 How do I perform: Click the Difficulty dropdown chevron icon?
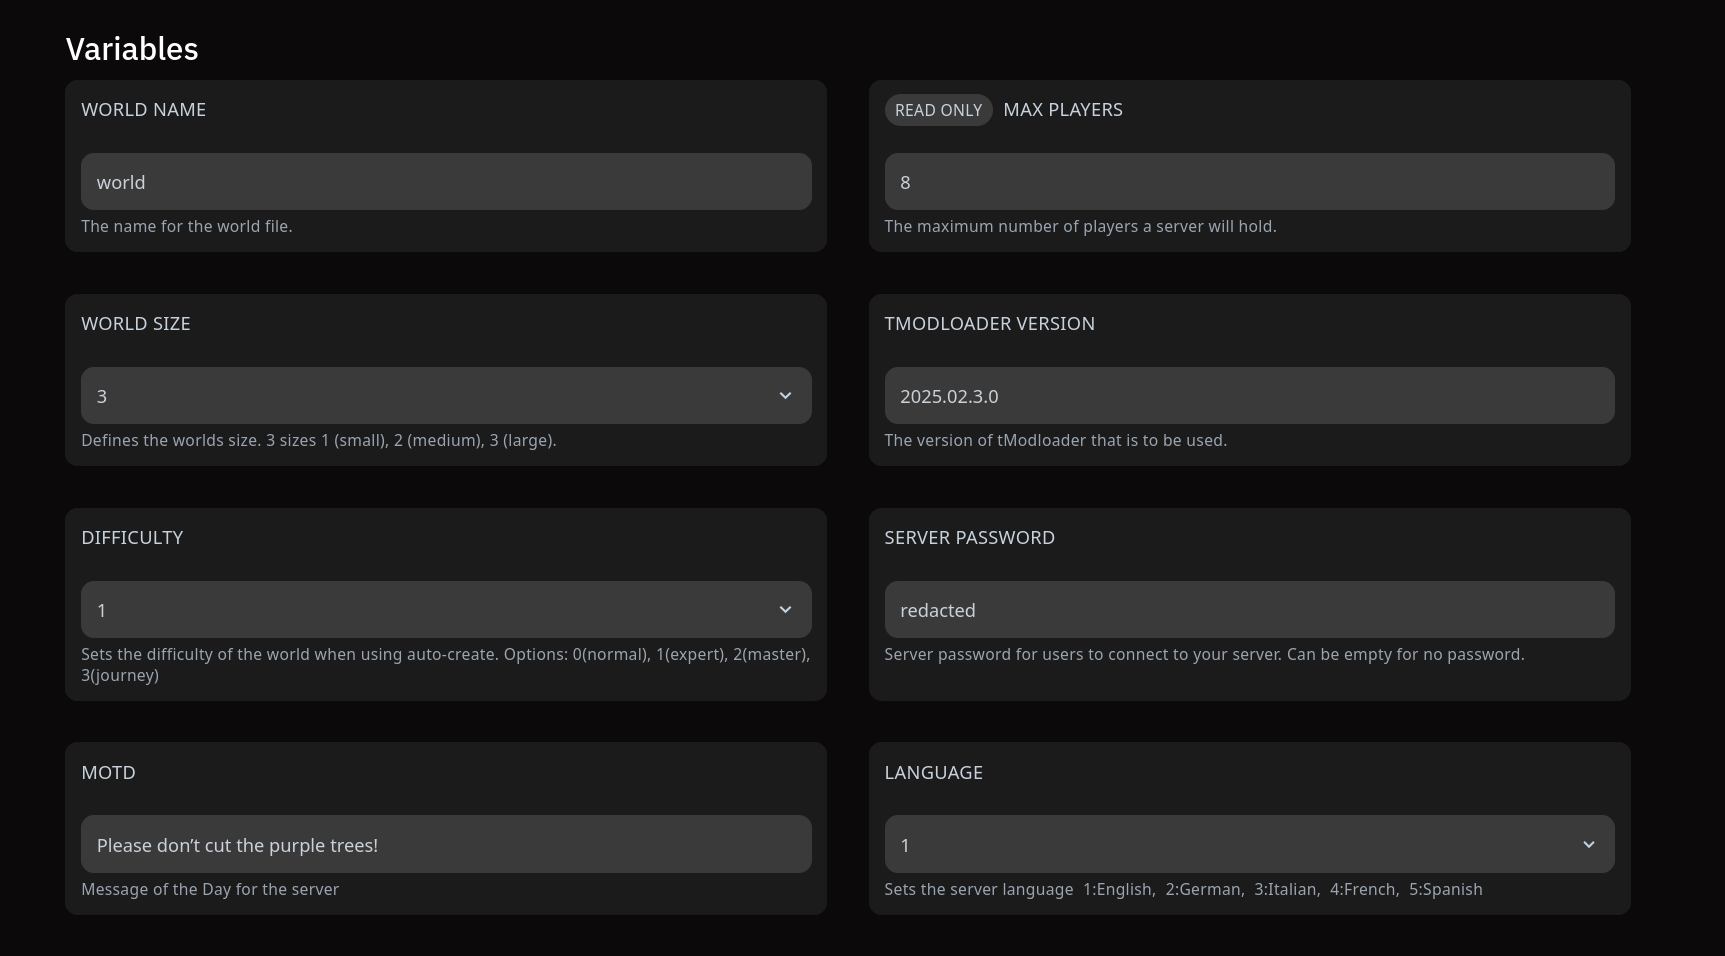pyautogui.click(x=785, y=610)
